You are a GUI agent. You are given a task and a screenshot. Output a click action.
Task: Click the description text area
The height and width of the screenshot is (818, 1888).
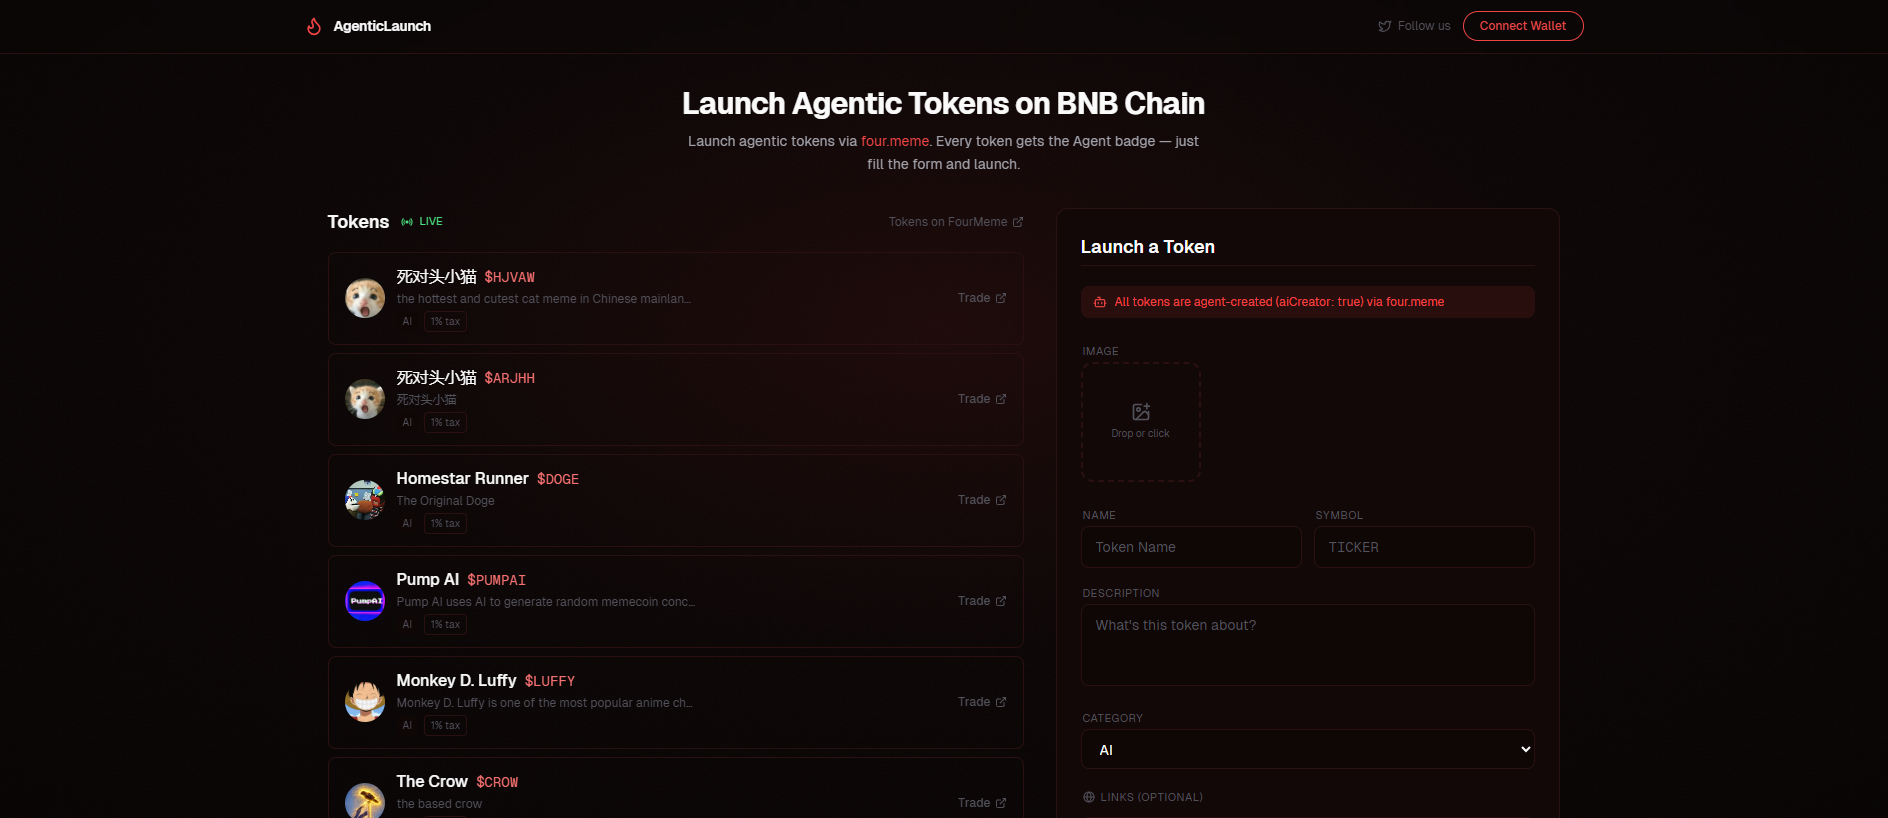pos(1308,645)
